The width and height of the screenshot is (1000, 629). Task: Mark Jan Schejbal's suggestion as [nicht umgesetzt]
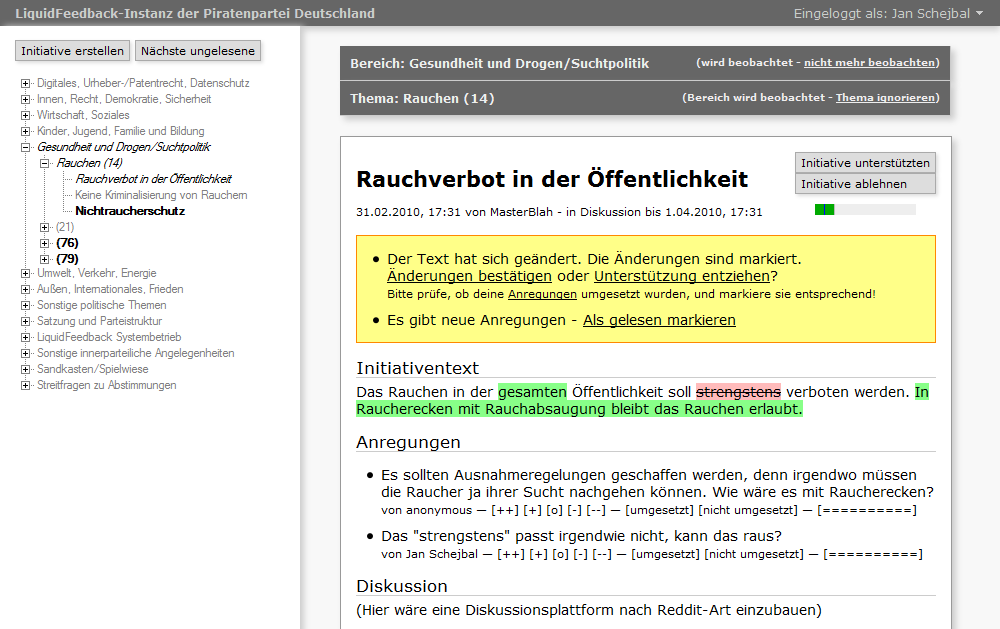pos(757,553)
